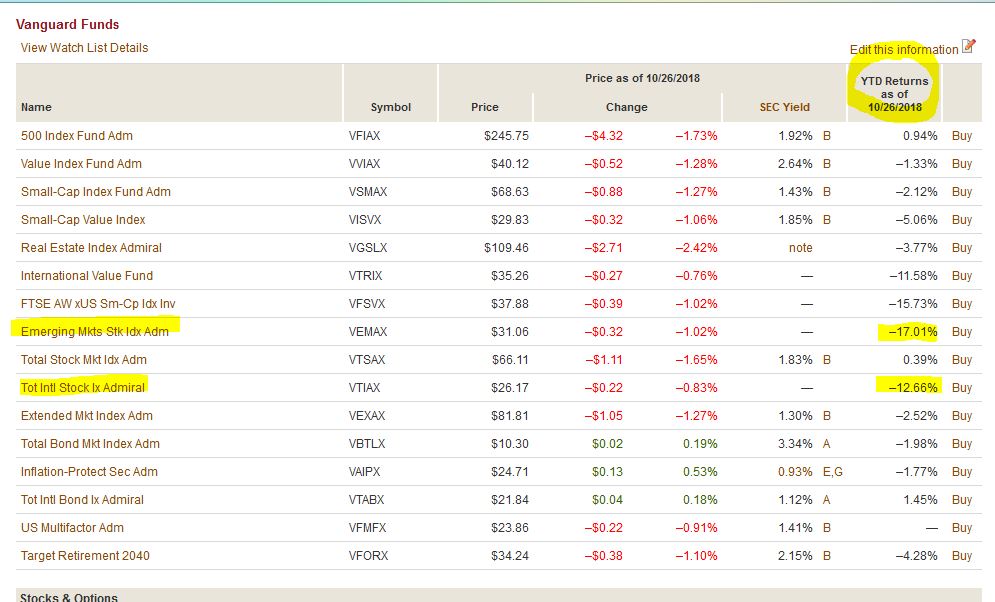Viewport: 995px width, 602px height.
Task: Open Small-Cap Value Index fund link
Action: point(83,219)
